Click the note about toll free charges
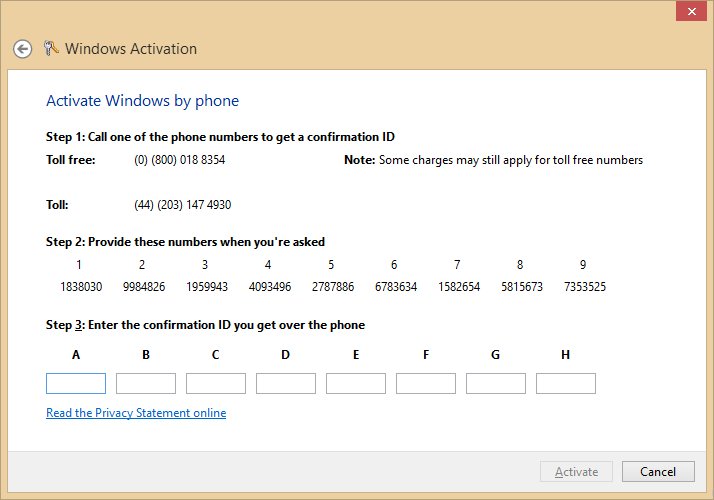The width and height of the screenshot is (714, 500). [494, 160]
